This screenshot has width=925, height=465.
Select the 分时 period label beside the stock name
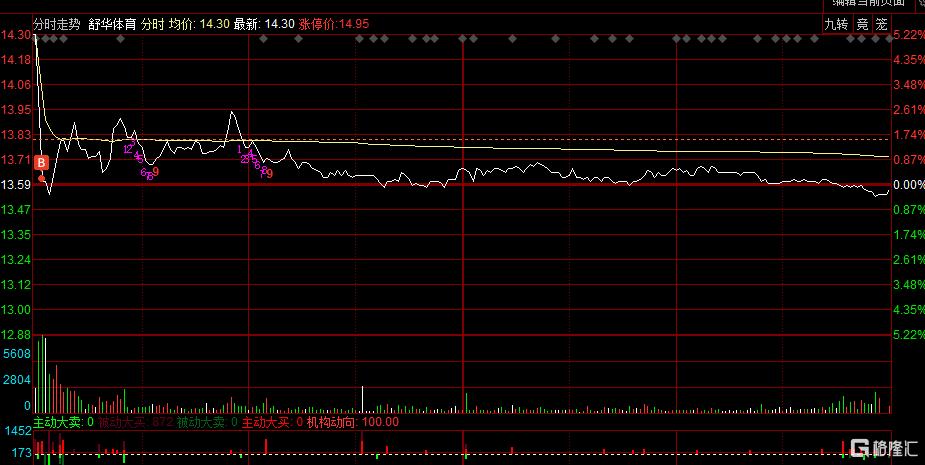pos(152,24)
